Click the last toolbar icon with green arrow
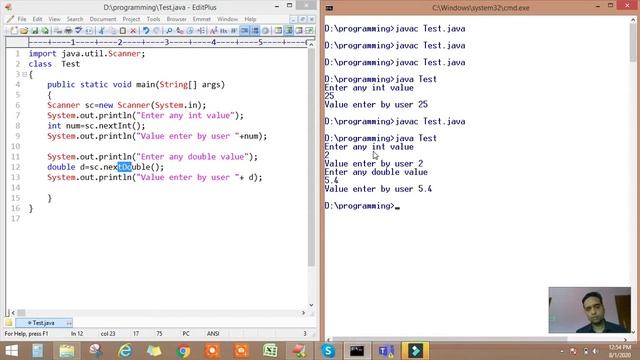The height and width of the screenshot is (360, 640). (309, 31)
